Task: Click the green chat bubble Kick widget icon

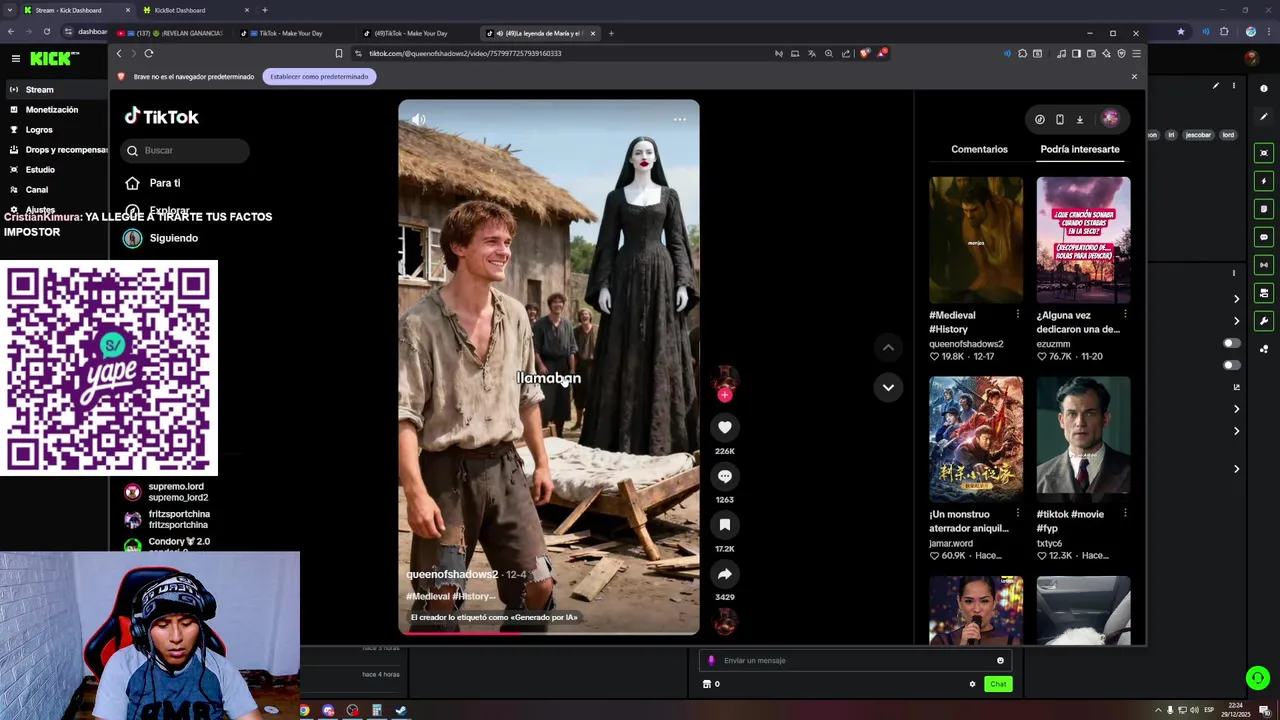Action: tap(1264, 237)
